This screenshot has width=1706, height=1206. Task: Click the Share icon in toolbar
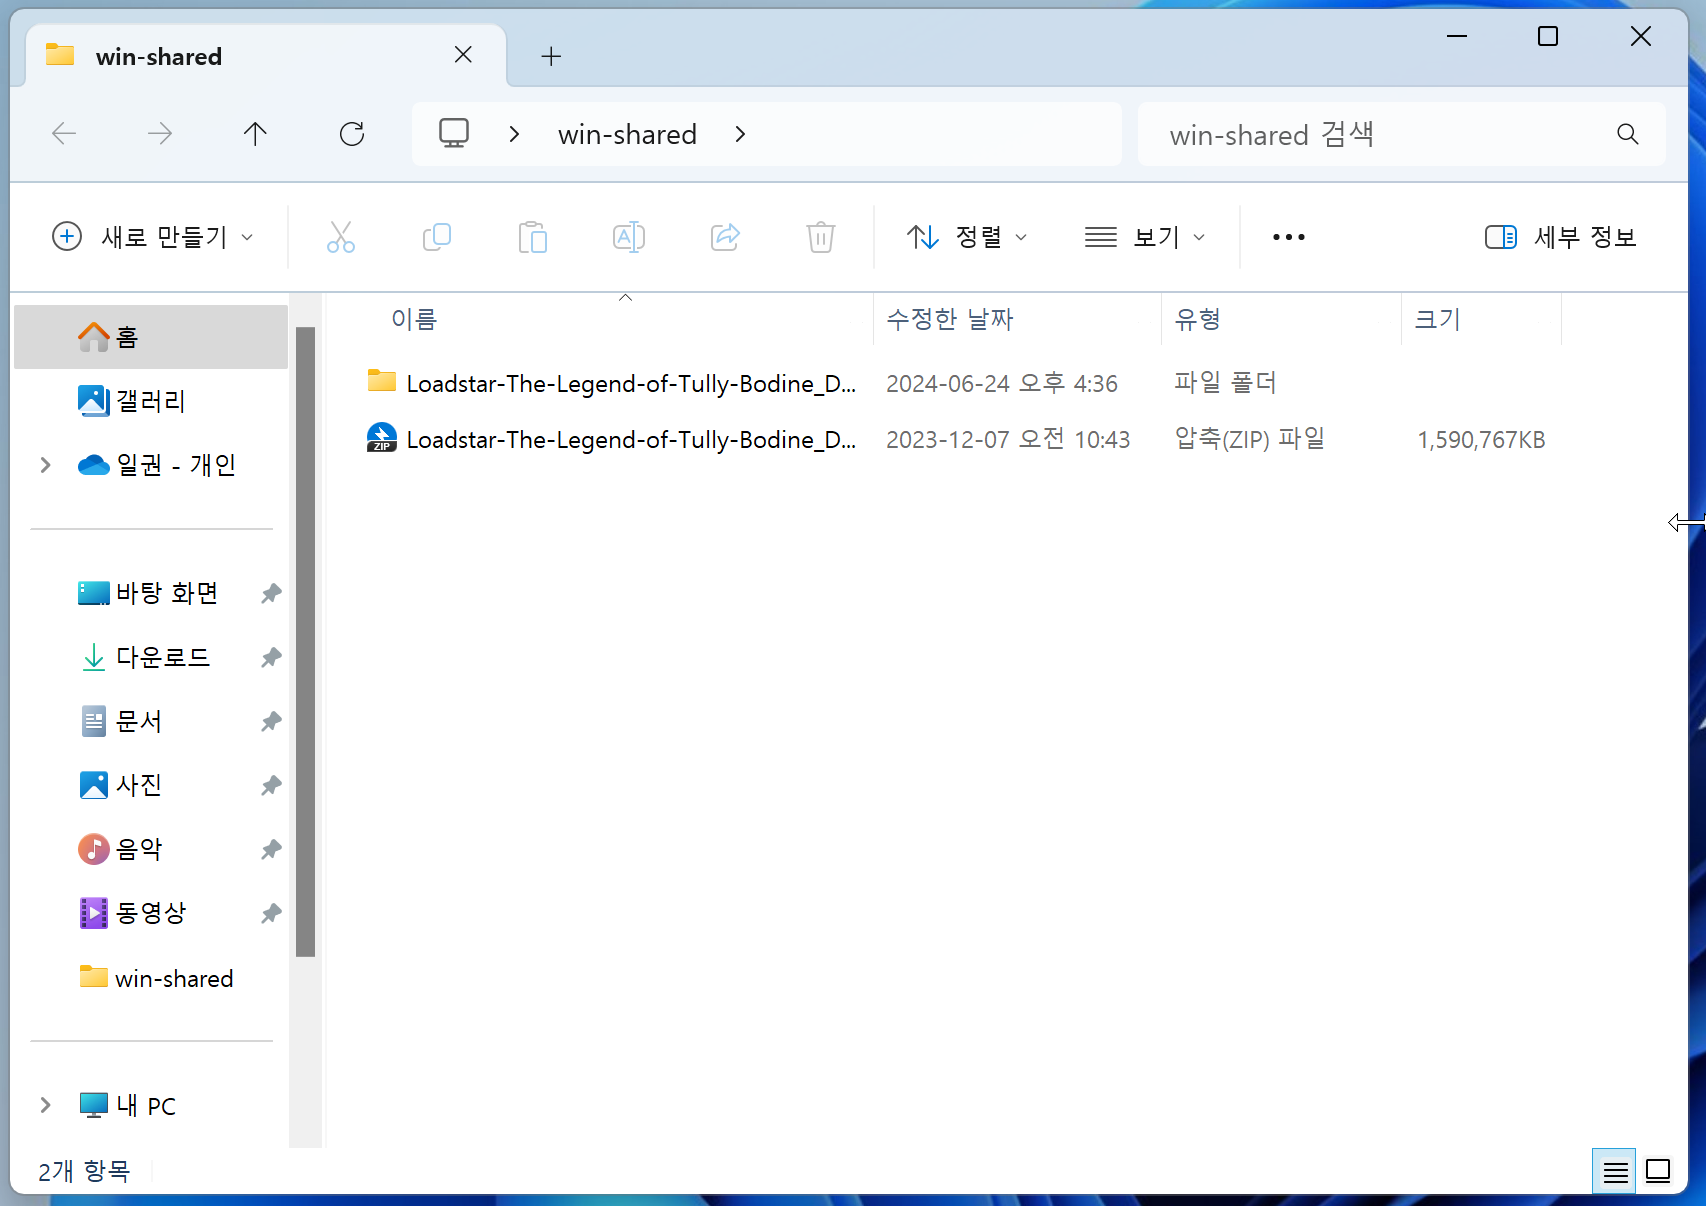725,237
